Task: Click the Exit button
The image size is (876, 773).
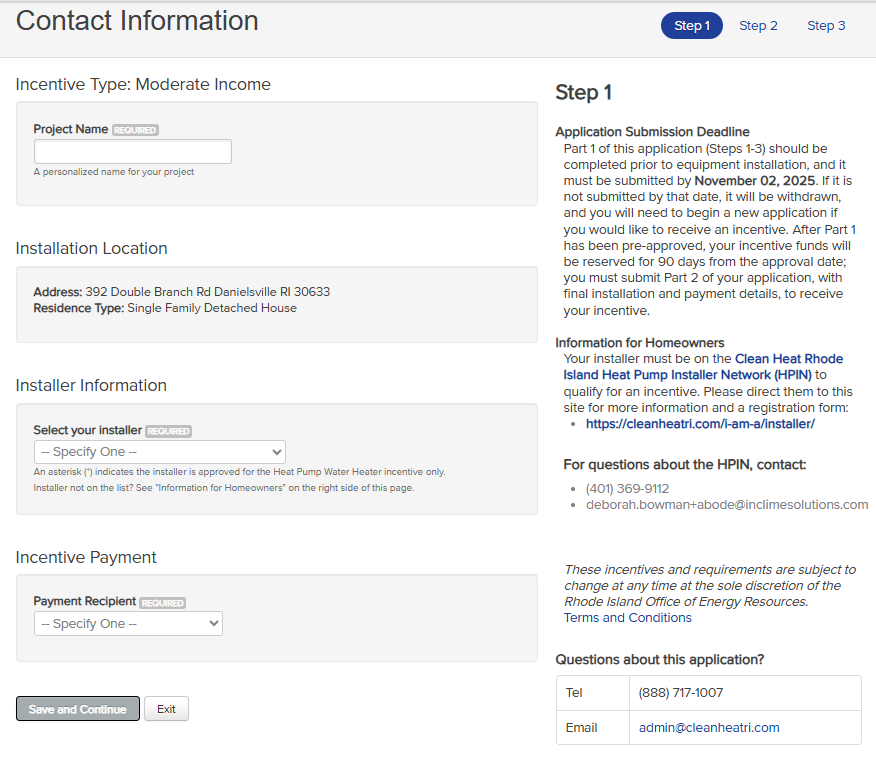Action: (x=166, y=709)
